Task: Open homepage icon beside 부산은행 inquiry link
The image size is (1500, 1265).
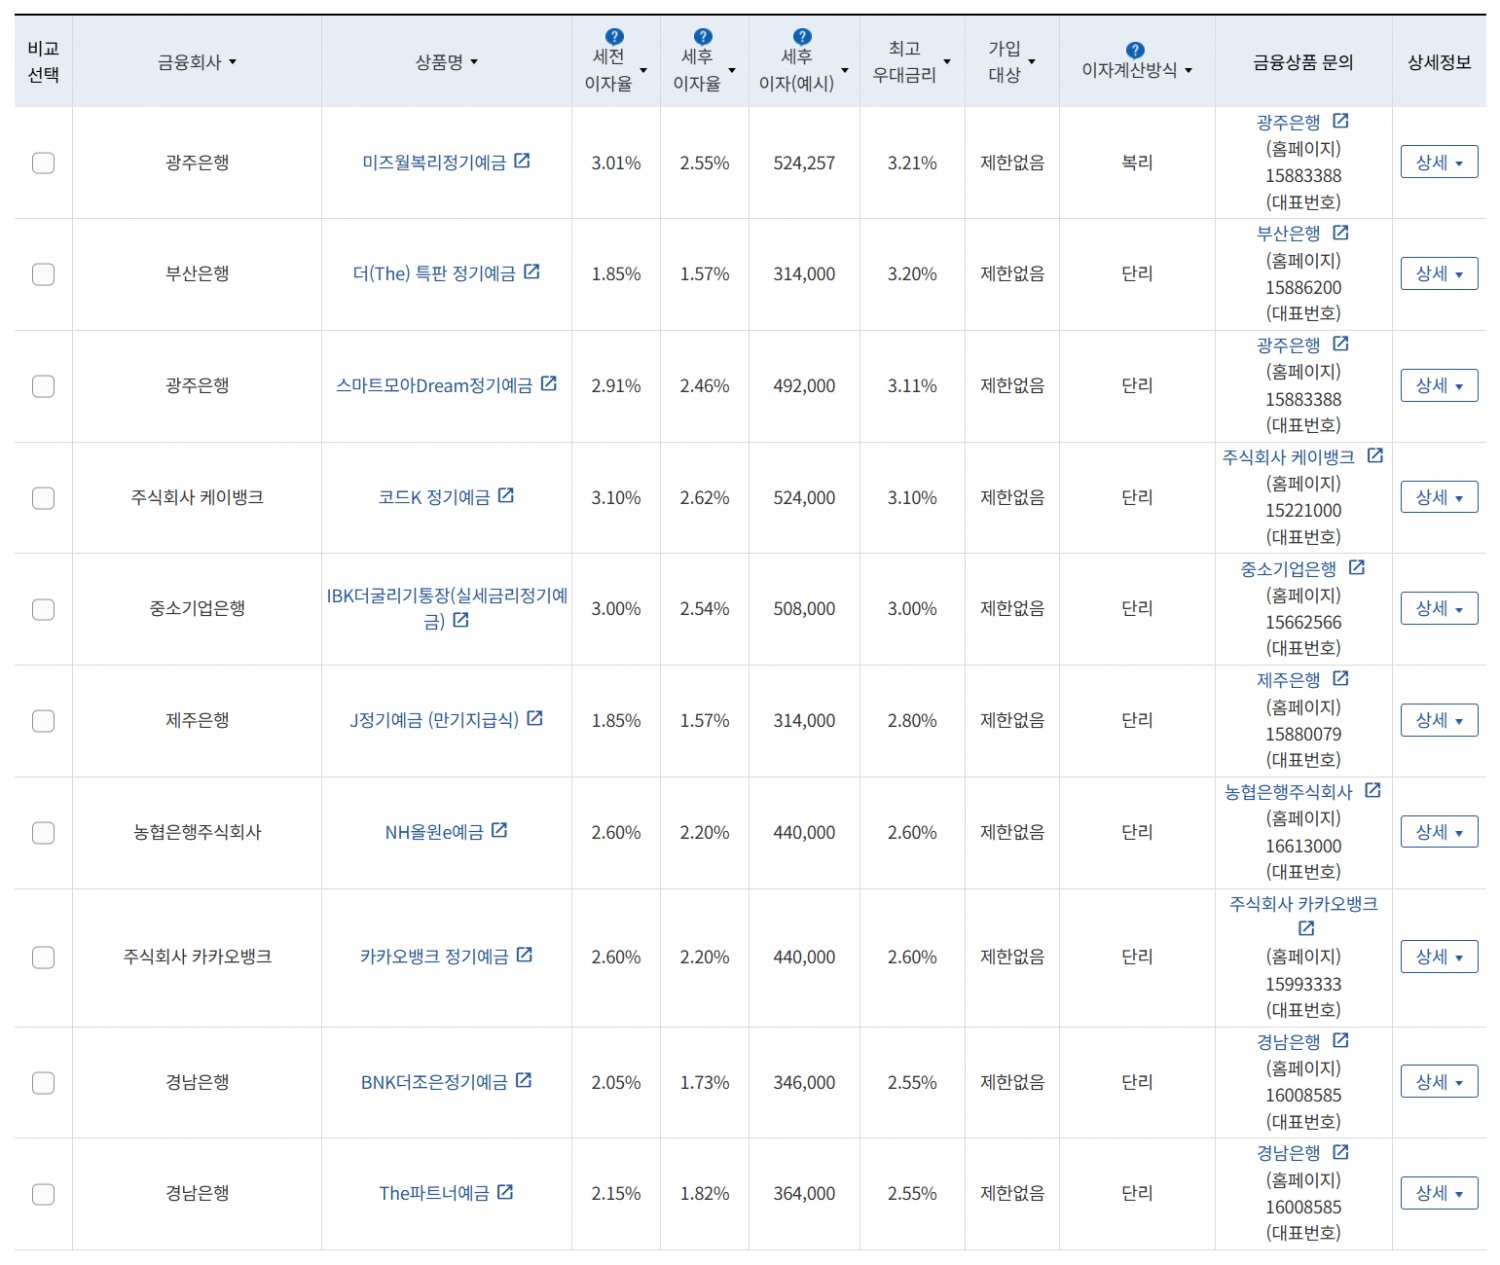Action: coord(1341,233)
